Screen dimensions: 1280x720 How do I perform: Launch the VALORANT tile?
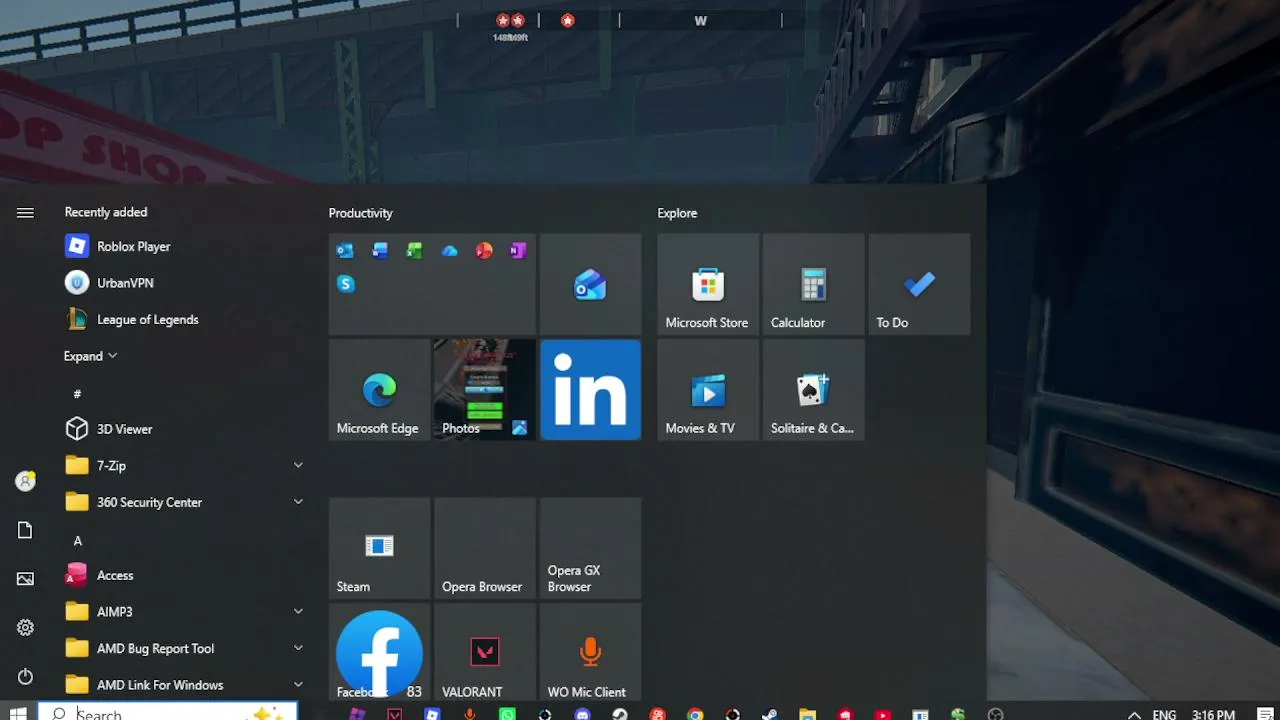(x=485, y=652)
